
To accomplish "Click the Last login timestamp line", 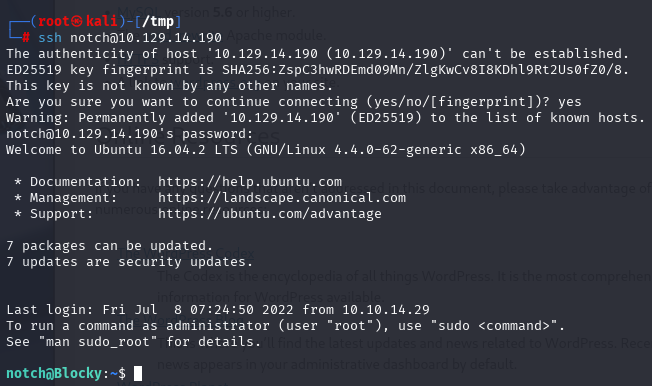I will [x=218, y=310].
